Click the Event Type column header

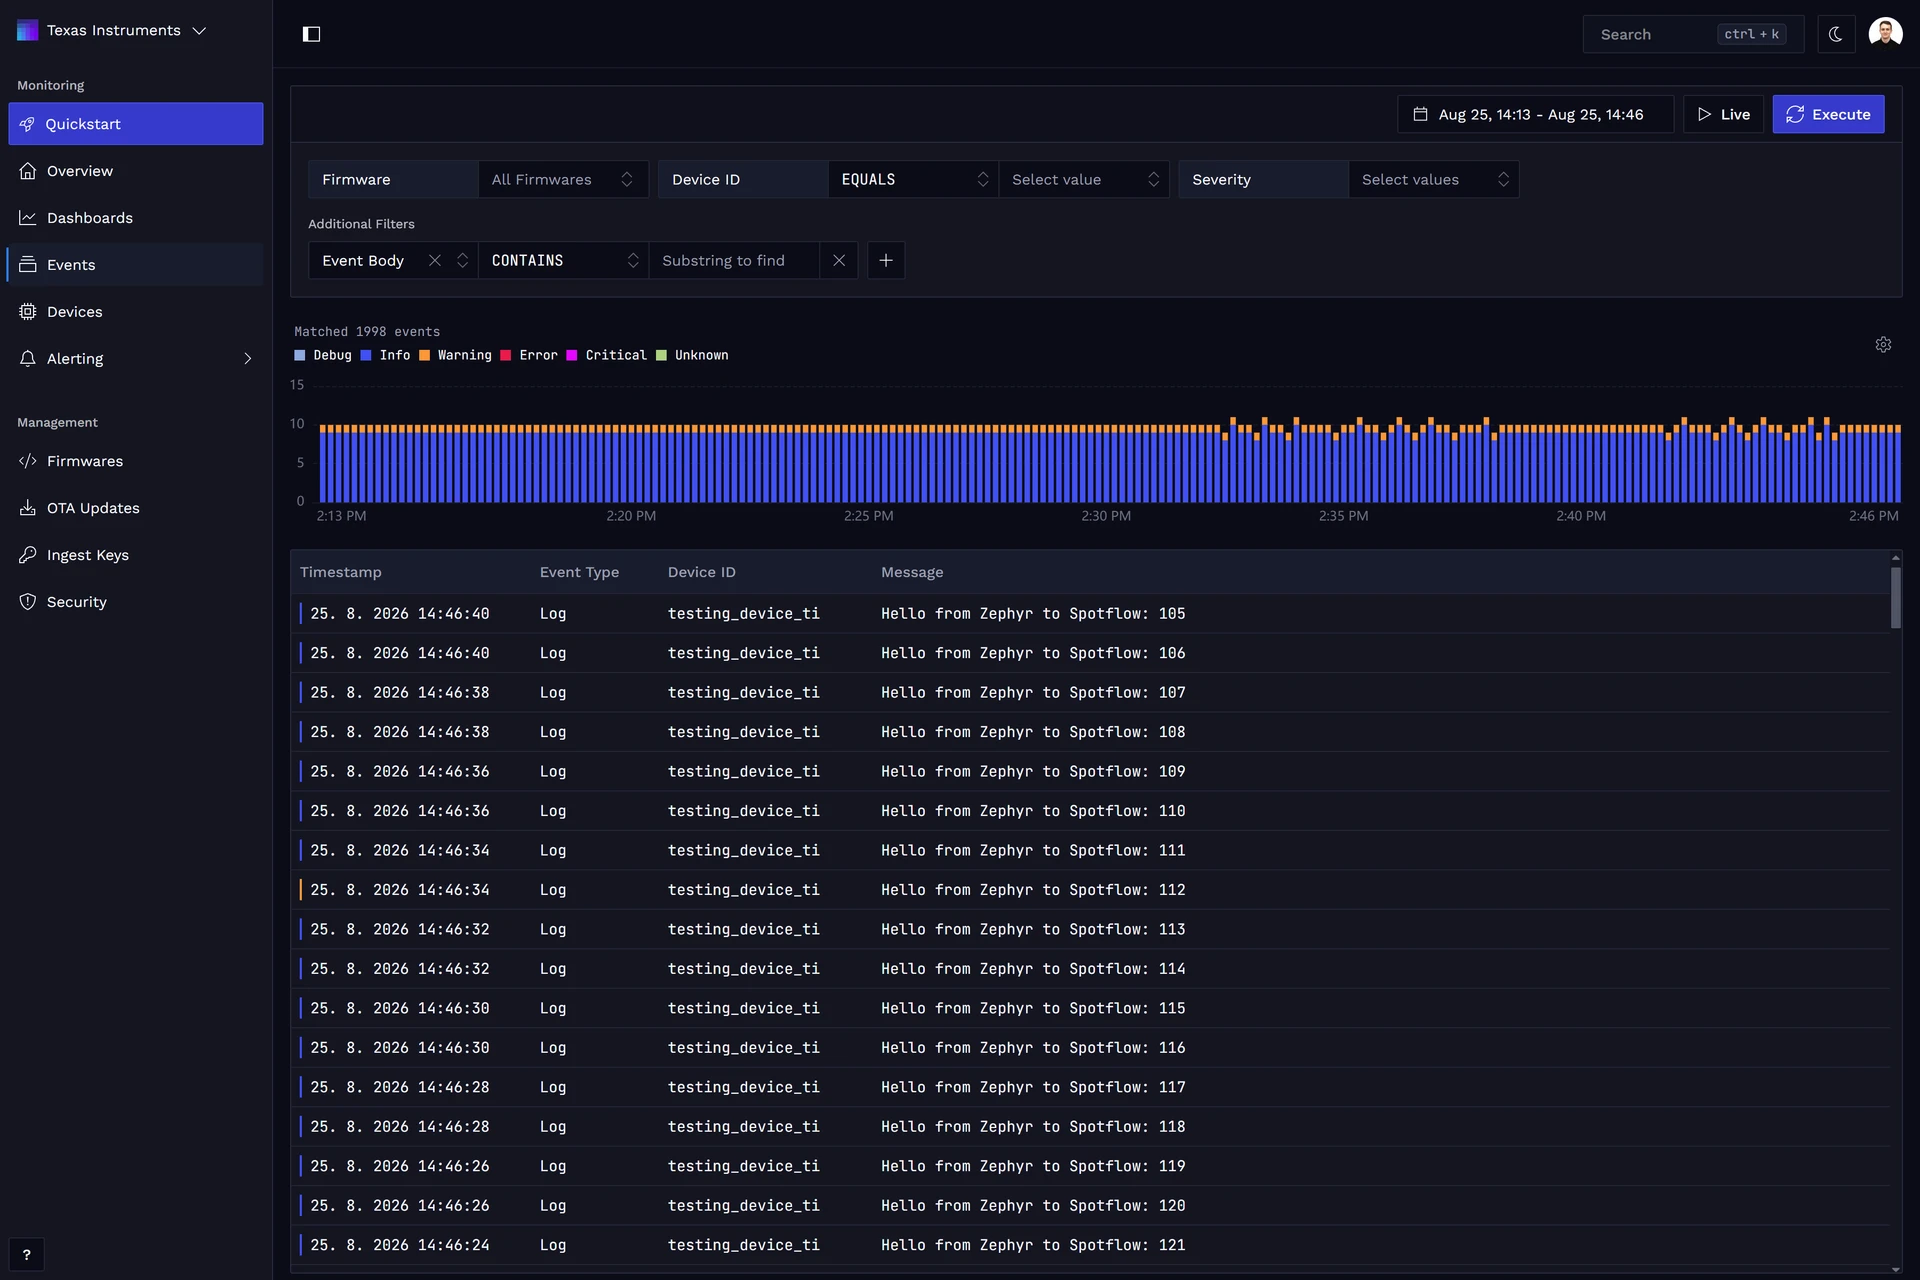coord(579,572)
